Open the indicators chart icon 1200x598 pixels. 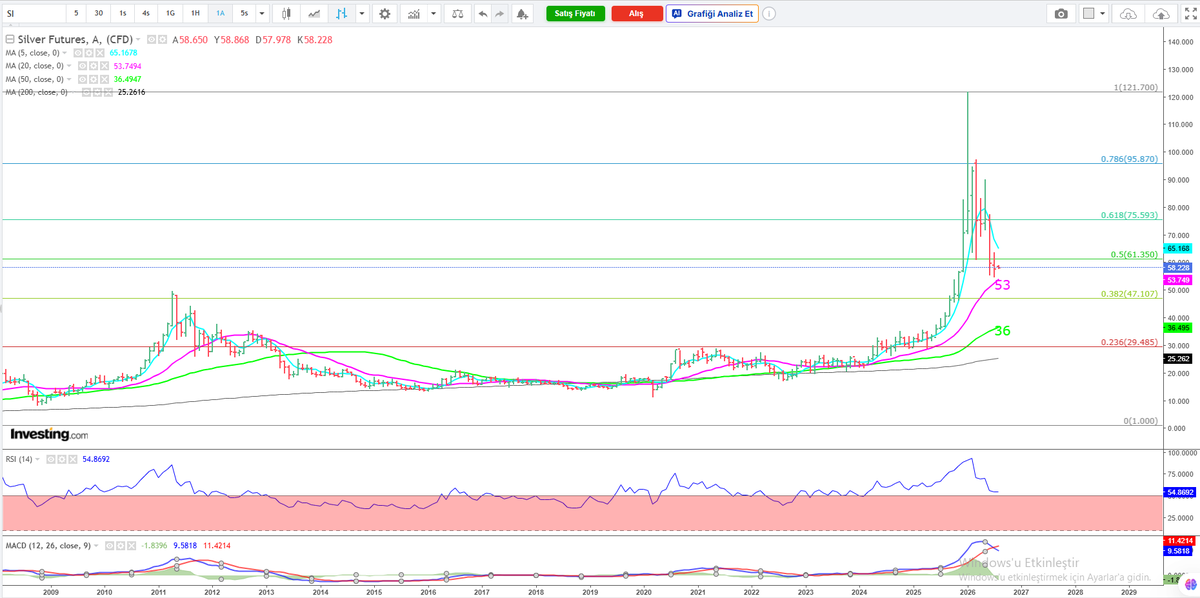413,14
